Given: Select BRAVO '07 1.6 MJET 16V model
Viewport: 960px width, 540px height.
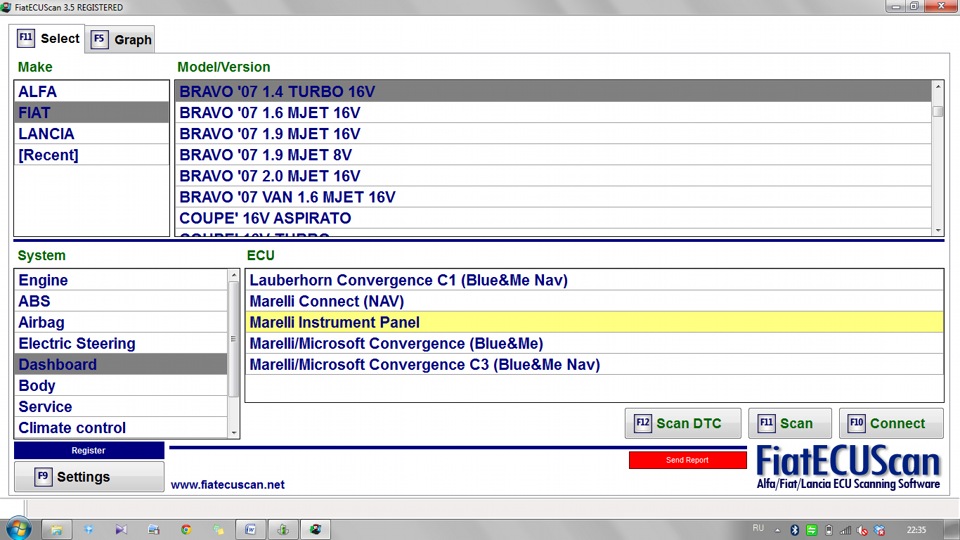Looking at the screenshot, I should tap(553, 113).
